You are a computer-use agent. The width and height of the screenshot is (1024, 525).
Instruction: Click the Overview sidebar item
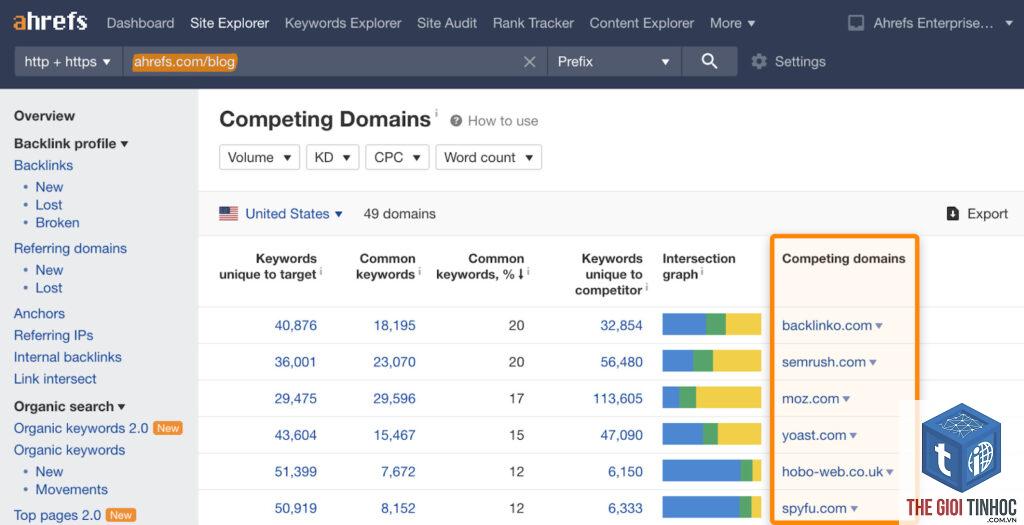44,116
